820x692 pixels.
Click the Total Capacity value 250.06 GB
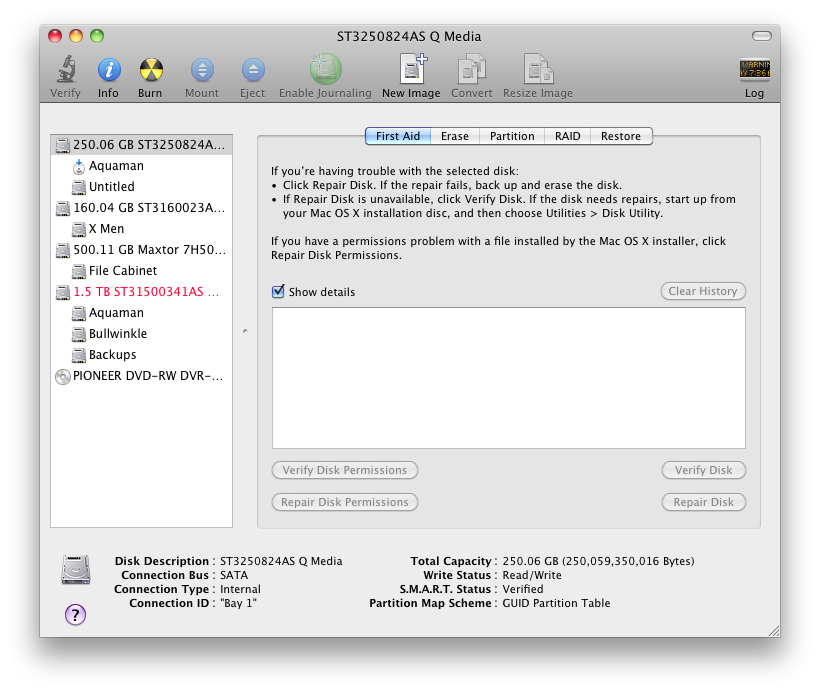pos(598,561)
